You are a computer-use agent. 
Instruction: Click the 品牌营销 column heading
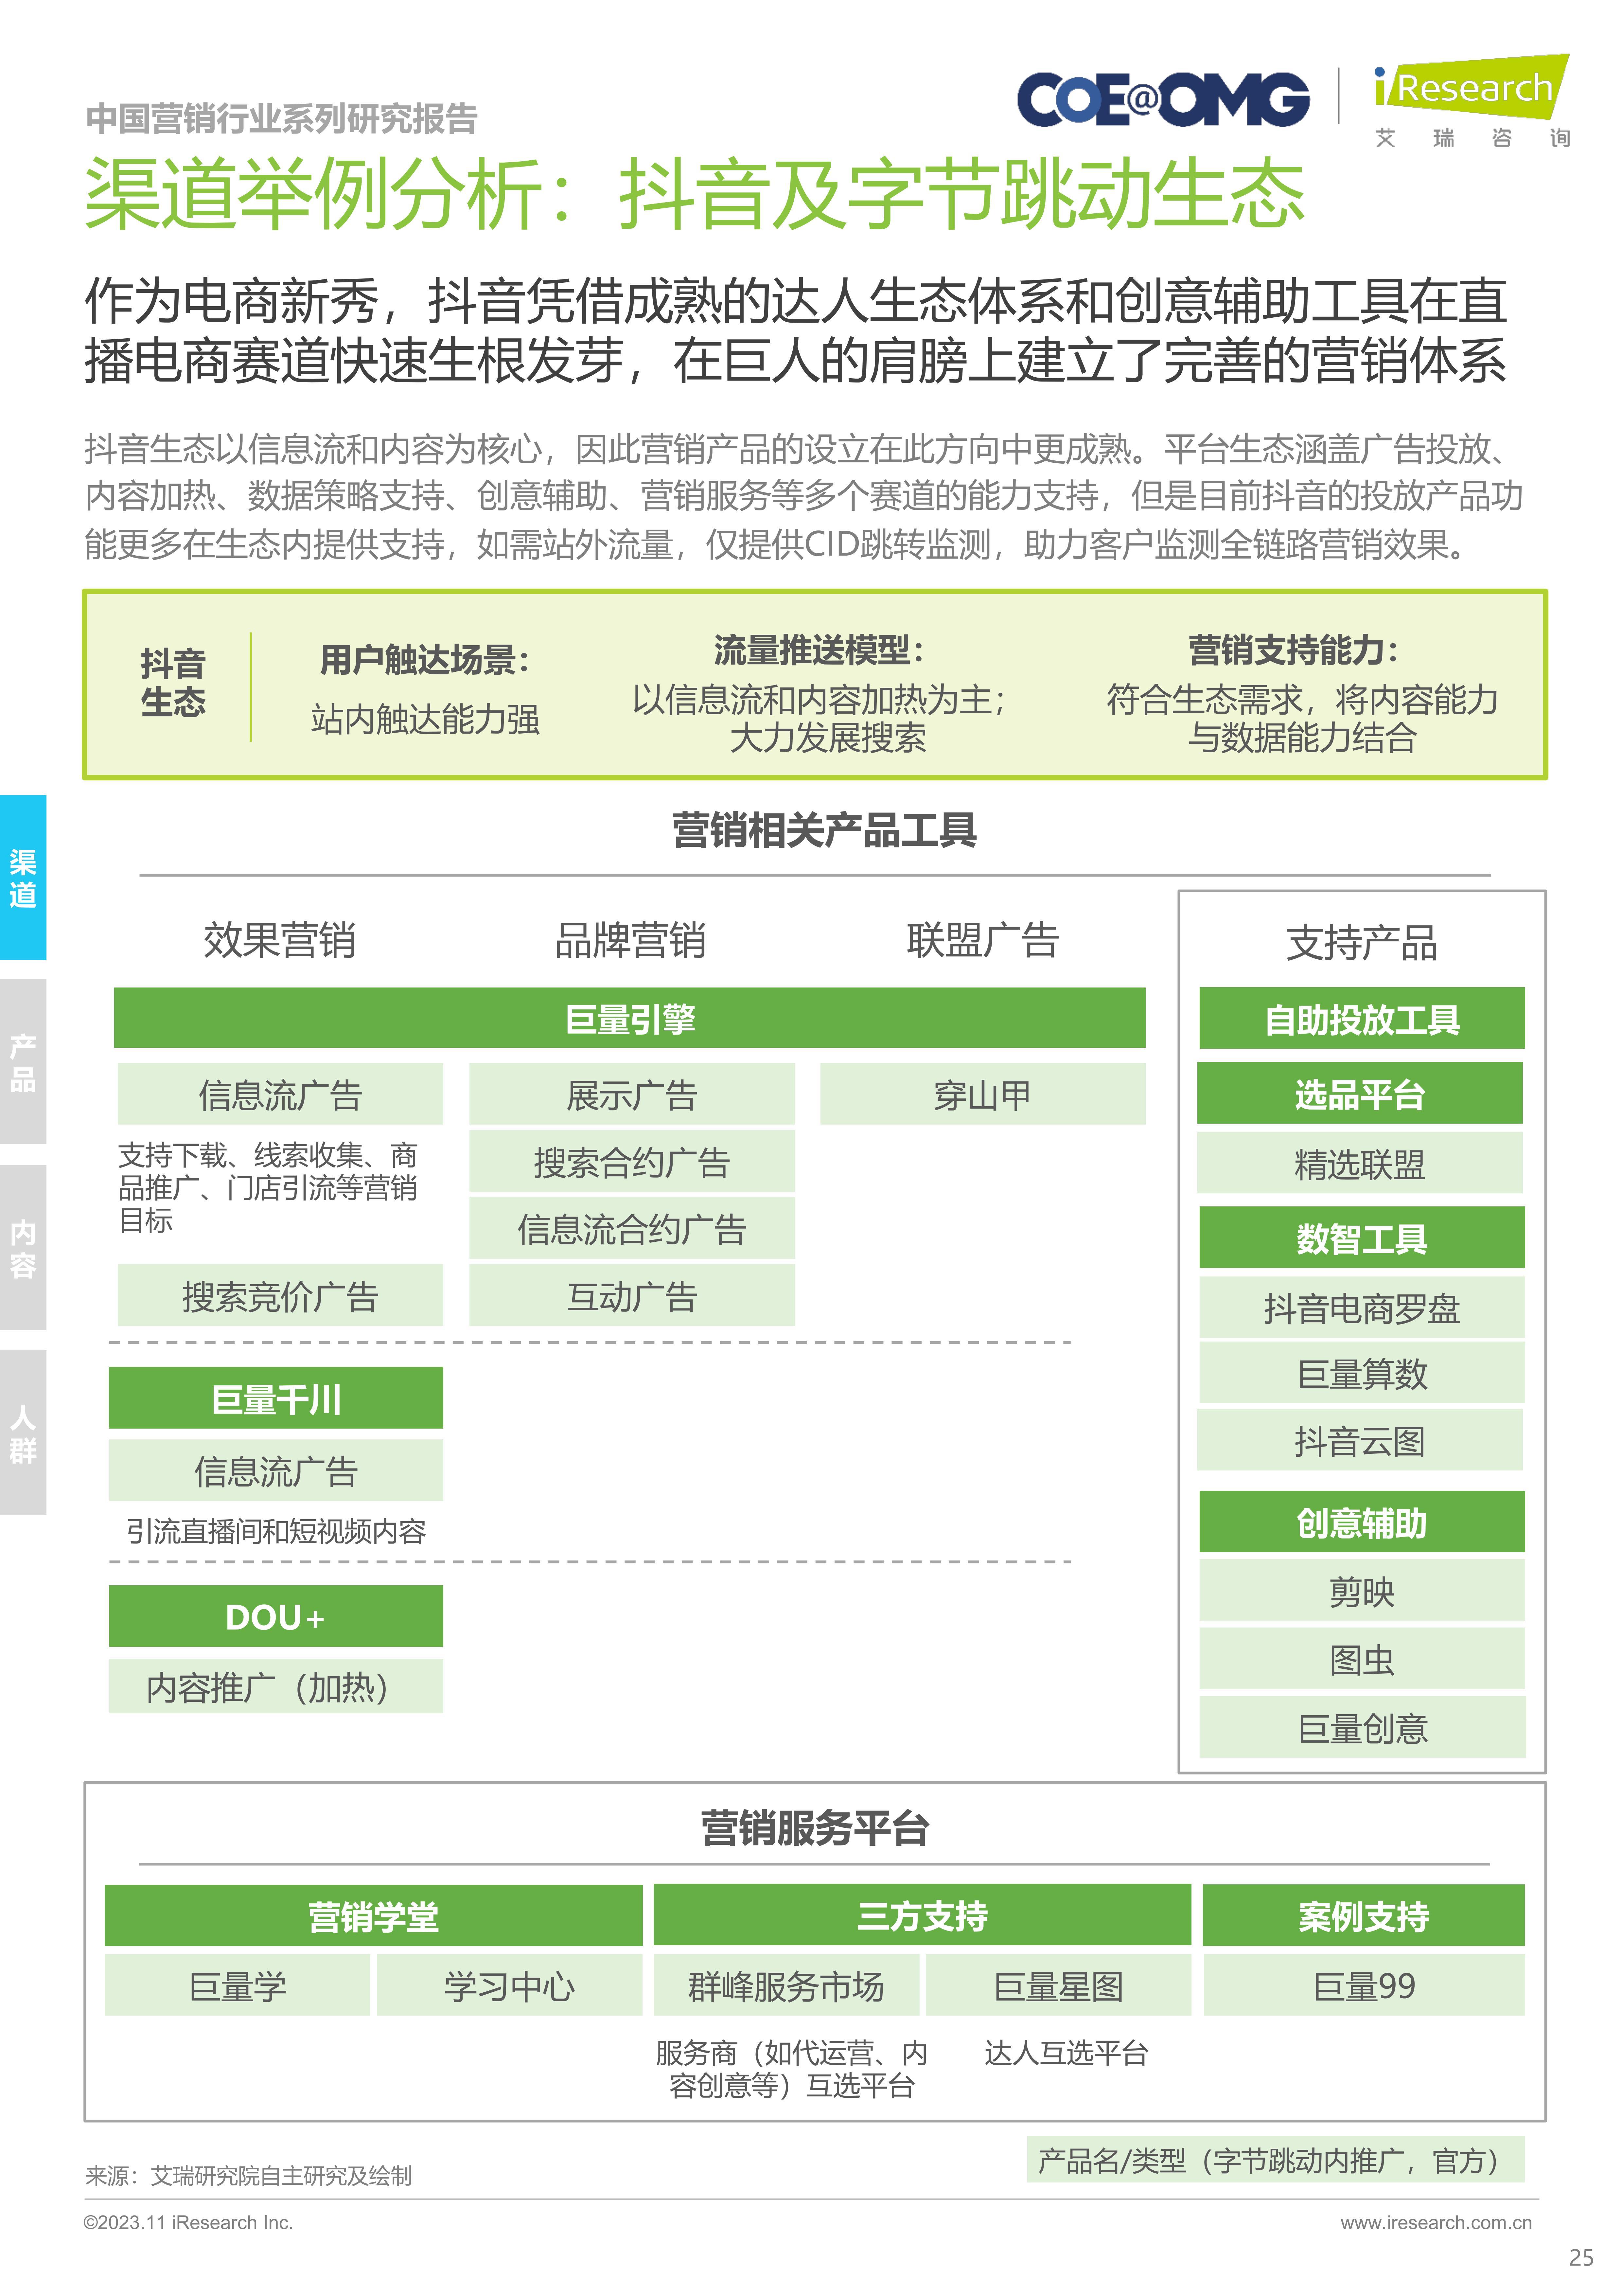(631, 940)
